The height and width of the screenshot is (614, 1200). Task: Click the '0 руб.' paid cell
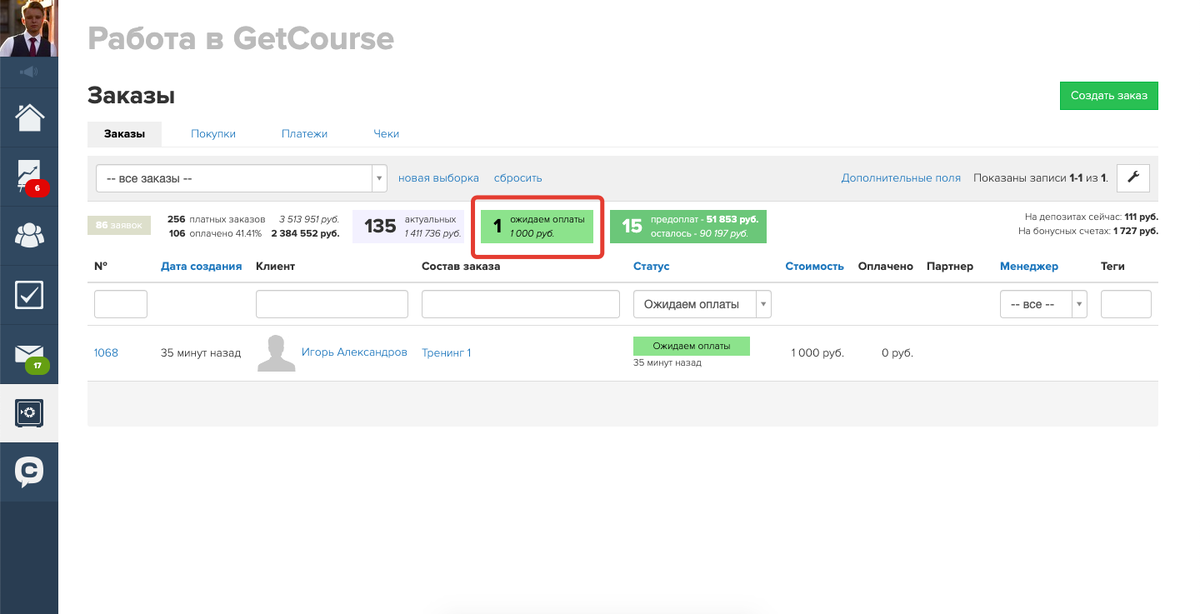pyautogui.click(x=897, y=353)
